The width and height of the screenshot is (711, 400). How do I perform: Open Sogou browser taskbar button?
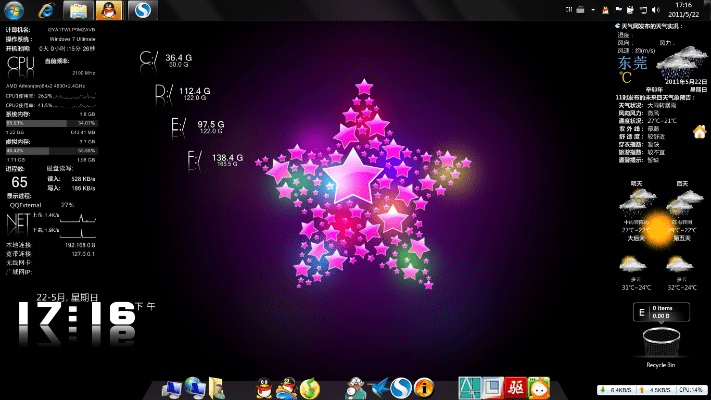(x=142, y=10)
